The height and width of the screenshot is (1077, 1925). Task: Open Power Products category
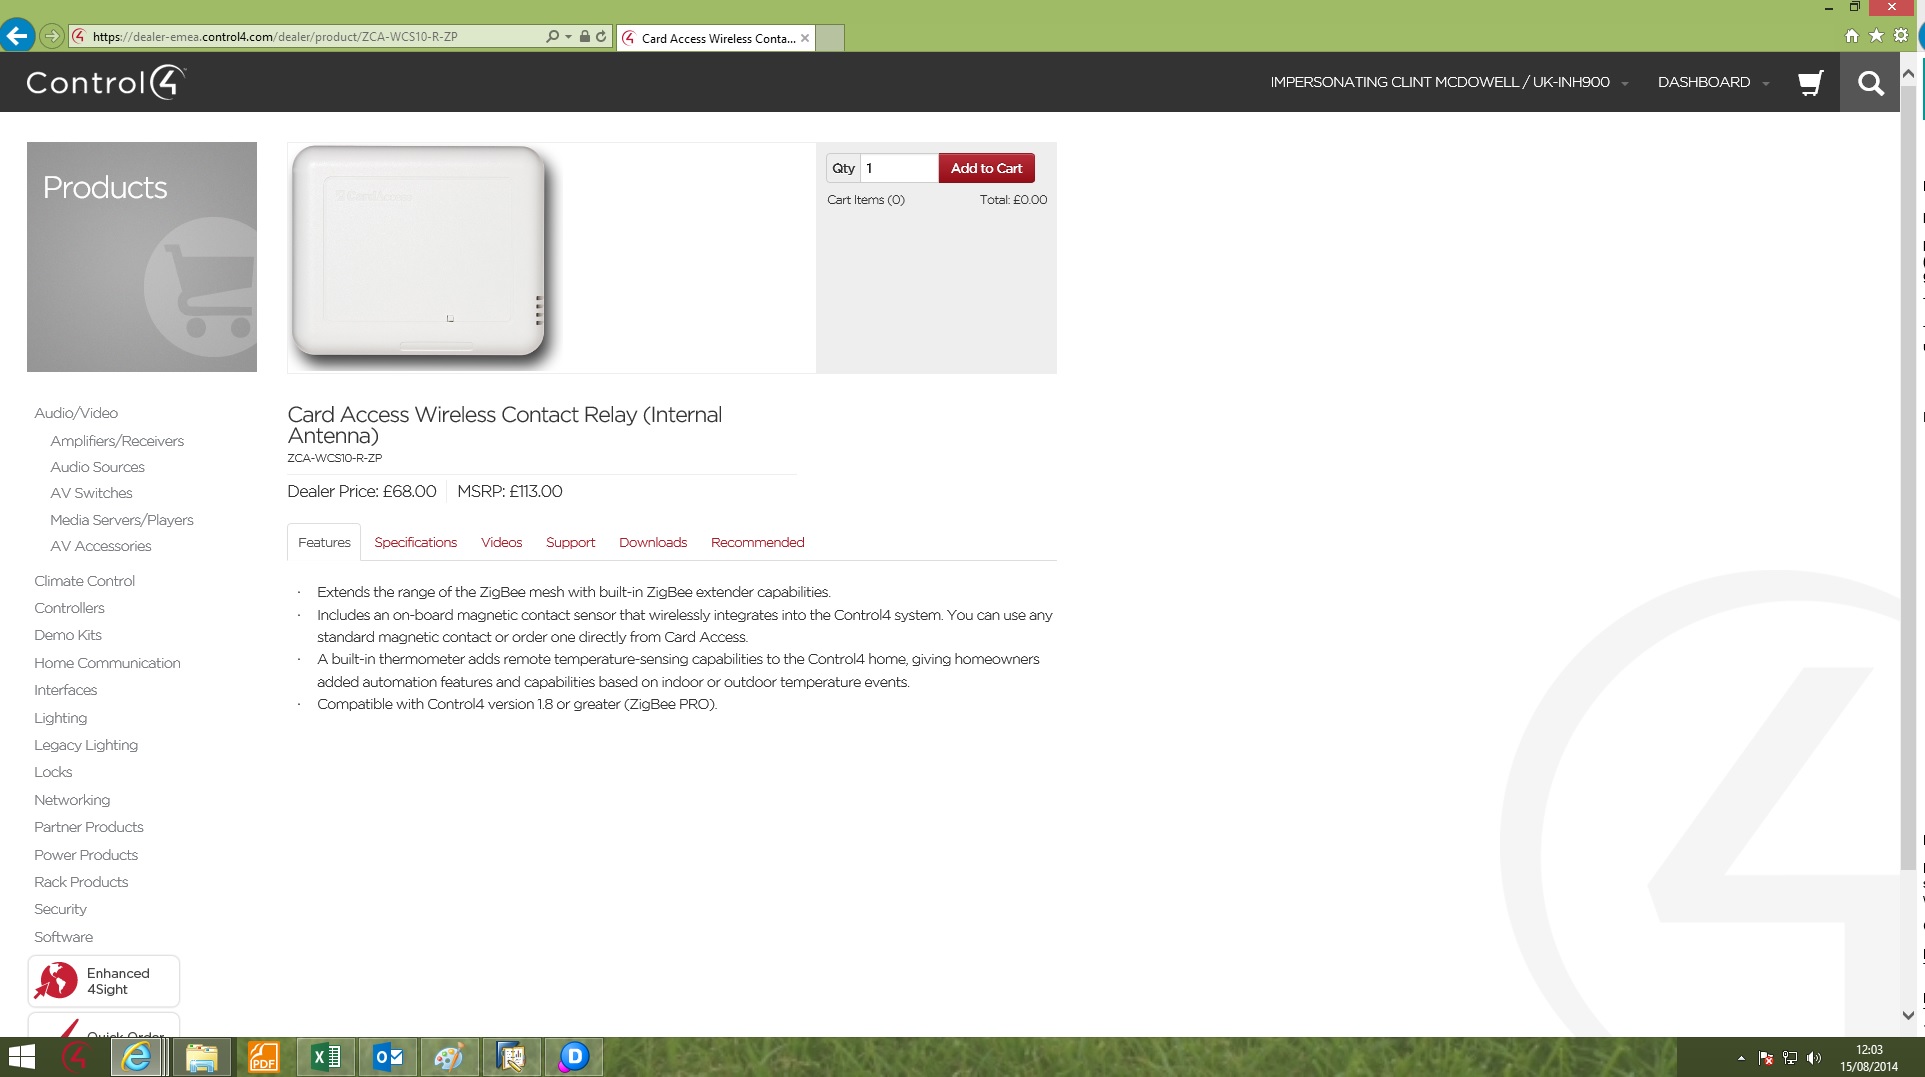(x=86, y=855)
